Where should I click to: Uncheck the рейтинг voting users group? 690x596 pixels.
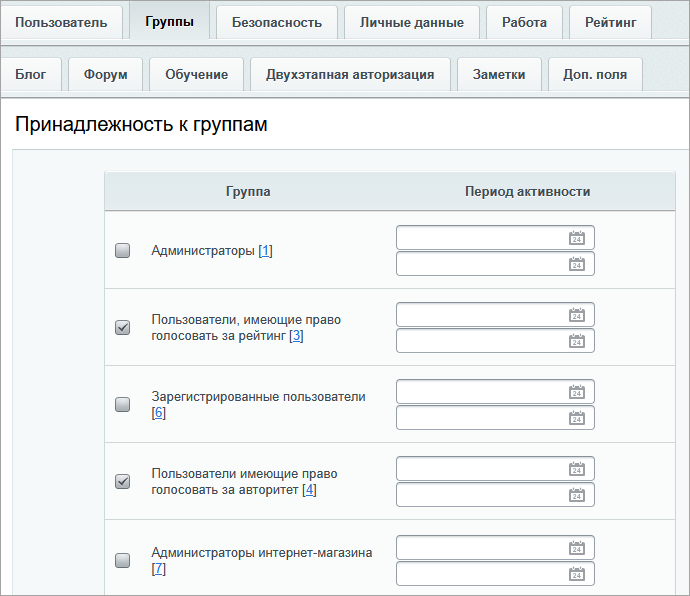click(x=123, y=327)
